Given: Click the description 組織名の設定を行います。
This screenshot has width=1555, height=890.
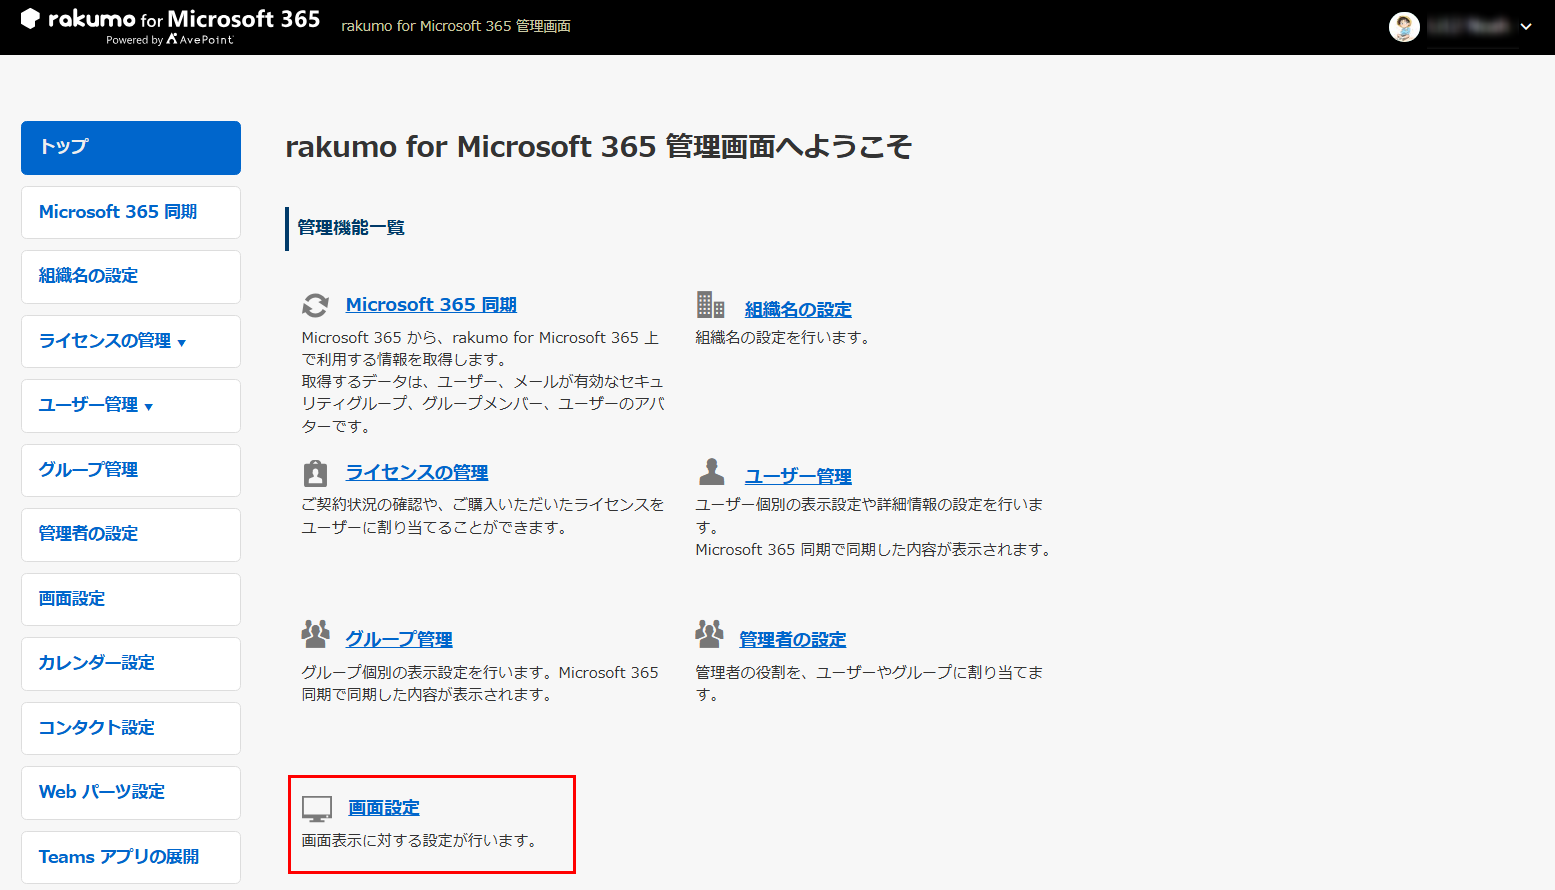Looking at the screenshot, I should 785,338.
